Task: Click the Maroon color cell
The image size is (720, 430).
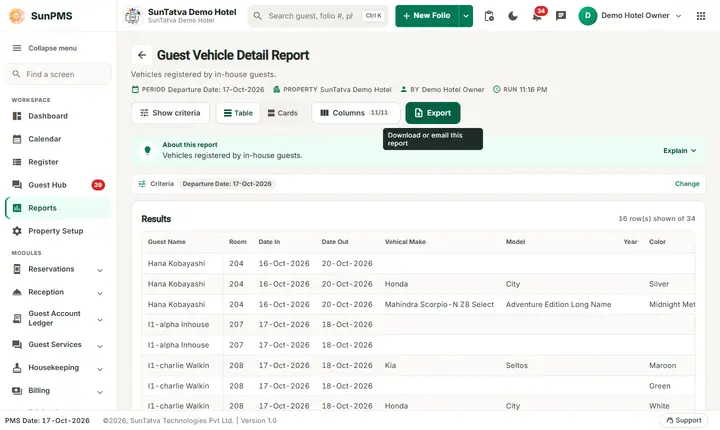Action: click(x=663, y=366)
